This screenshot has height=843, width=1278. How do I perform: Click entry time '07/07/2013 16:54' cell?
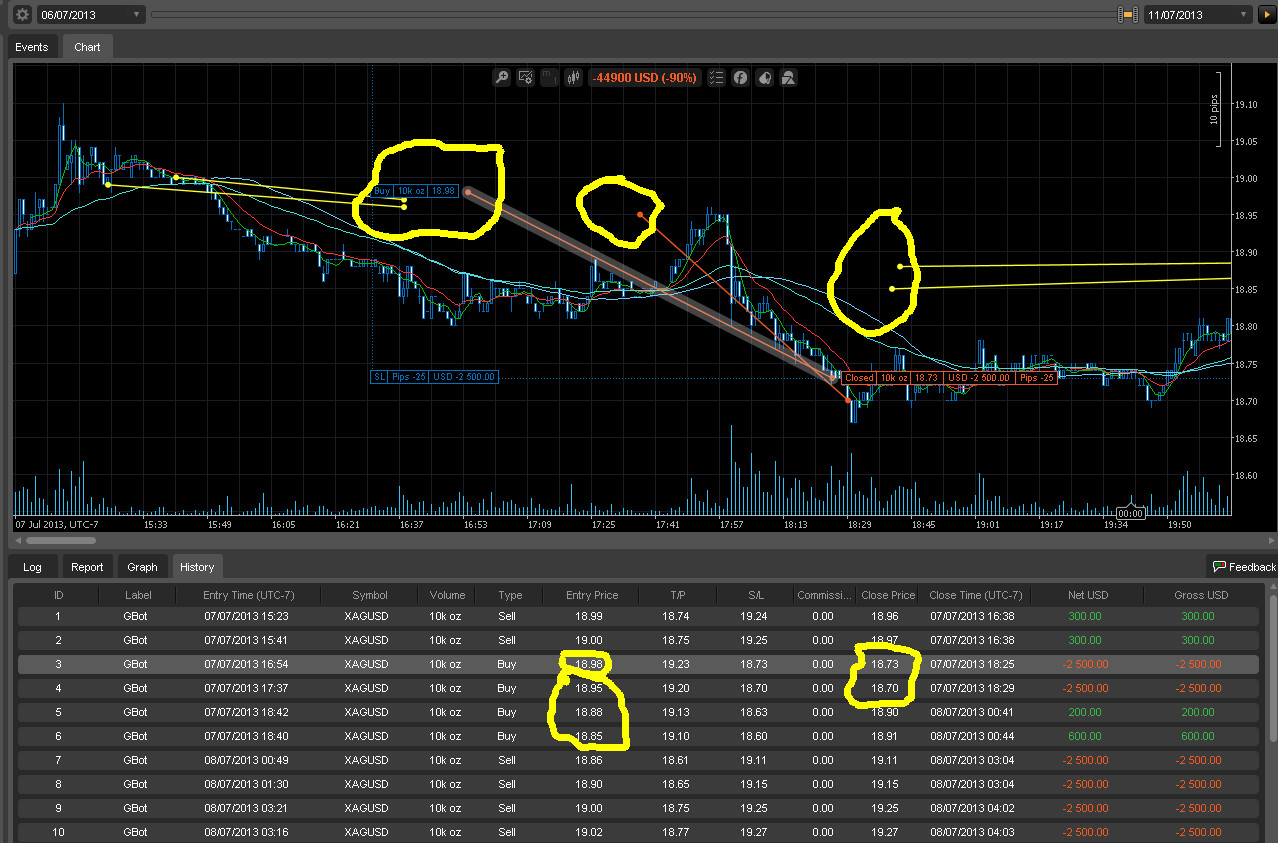click(x=248, y=664)
